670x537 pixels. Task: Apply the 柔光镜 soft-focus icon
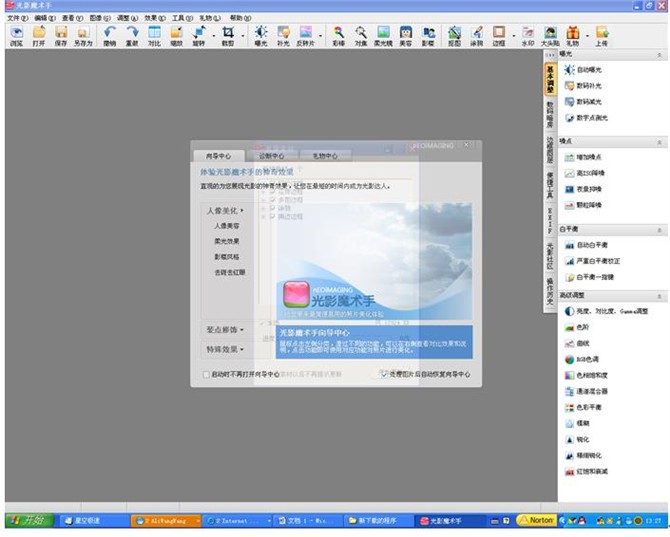383,36
